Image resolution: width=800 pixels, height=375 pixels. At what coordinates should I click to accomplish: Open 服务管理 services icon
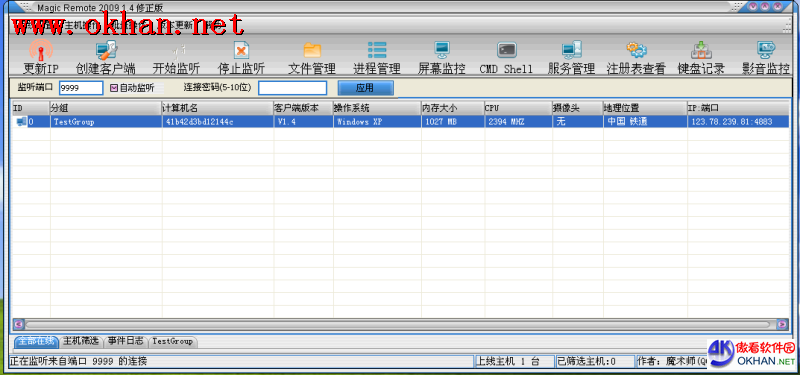tap(571, 50)
